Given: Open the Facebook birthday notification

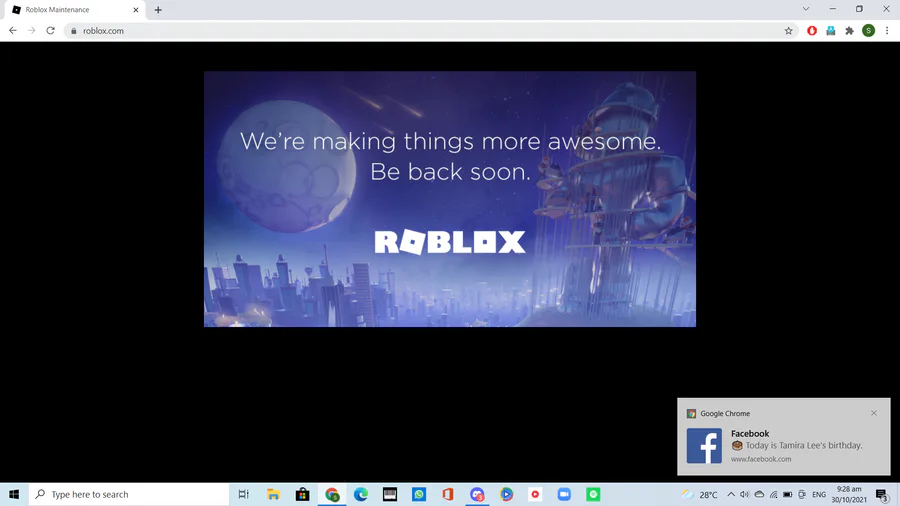Looking at the screenshot, I should click(784, 437).
